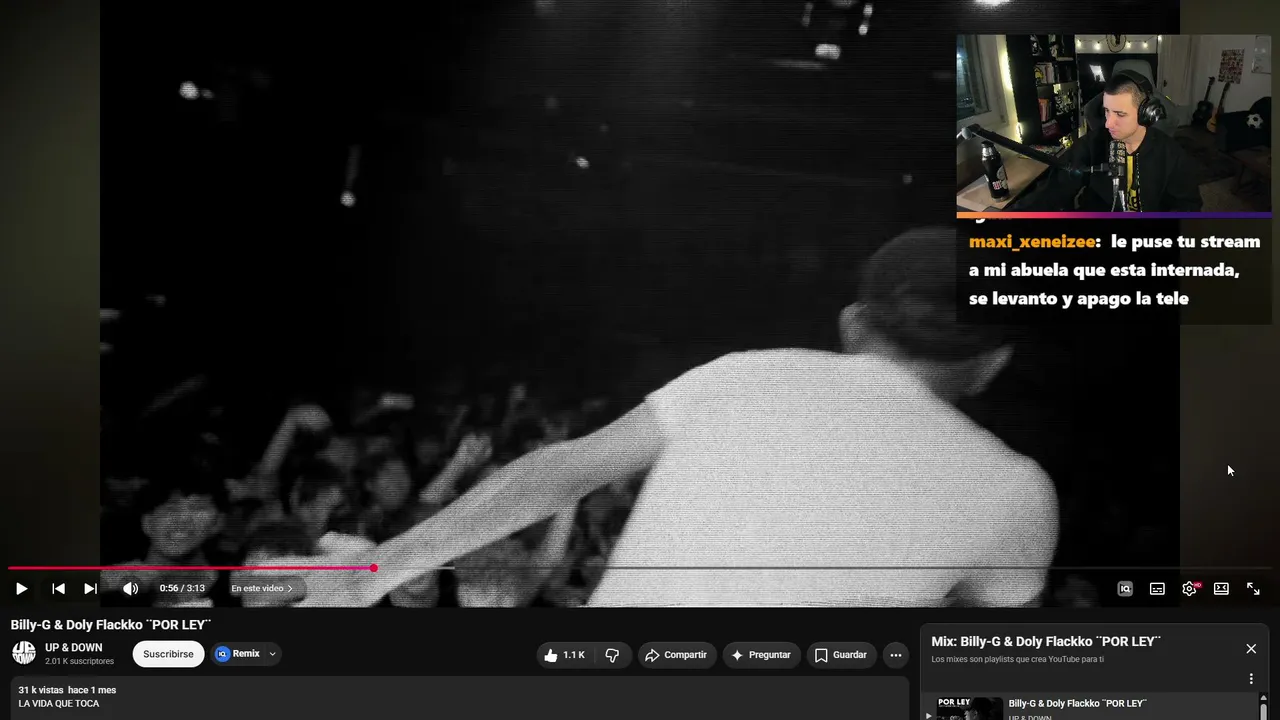Select the POR LEY playlist thumbnail

969,708
